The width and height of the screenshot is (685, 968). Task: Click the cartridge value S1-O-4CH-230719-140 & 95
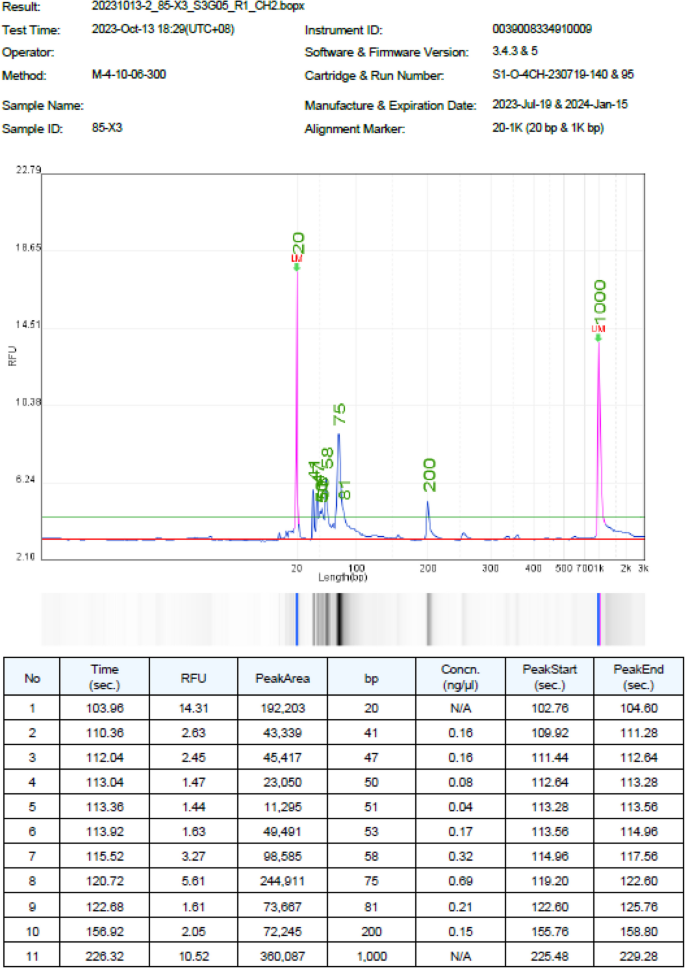pyautogui.click(x=563, y=75)
